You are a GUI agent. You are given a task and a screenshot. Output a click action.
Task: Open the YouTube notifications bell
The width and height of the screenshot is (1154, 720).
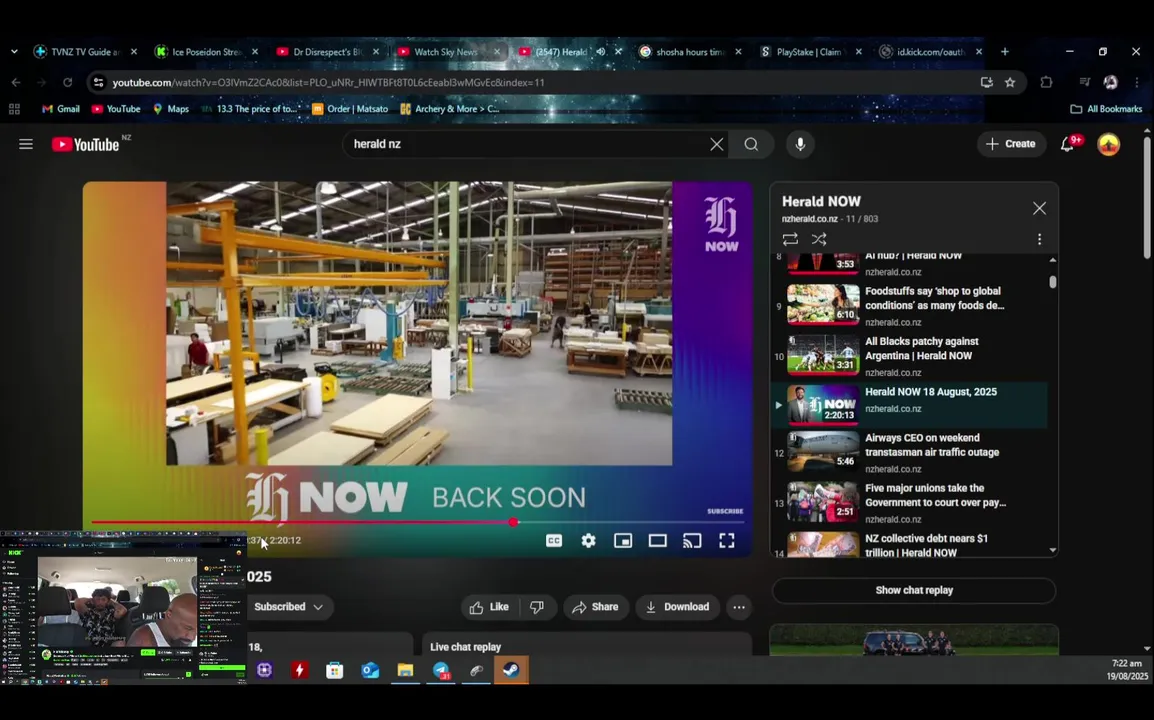[x=1067, y=144]
